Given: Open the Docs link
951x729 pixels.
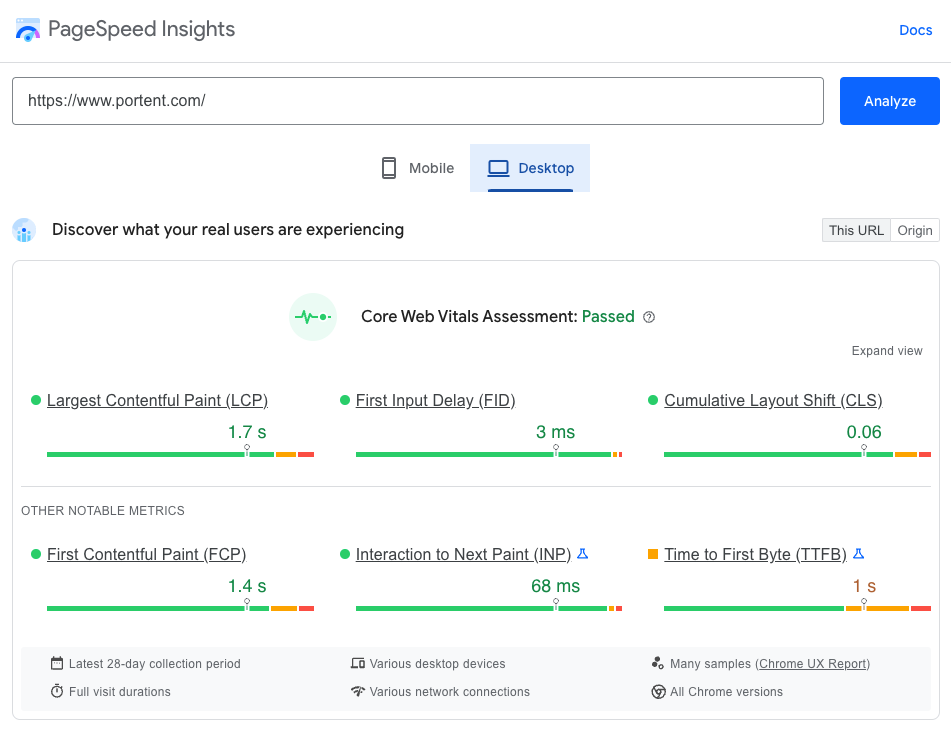Looking at the screenshot, I should click(915, 30).
